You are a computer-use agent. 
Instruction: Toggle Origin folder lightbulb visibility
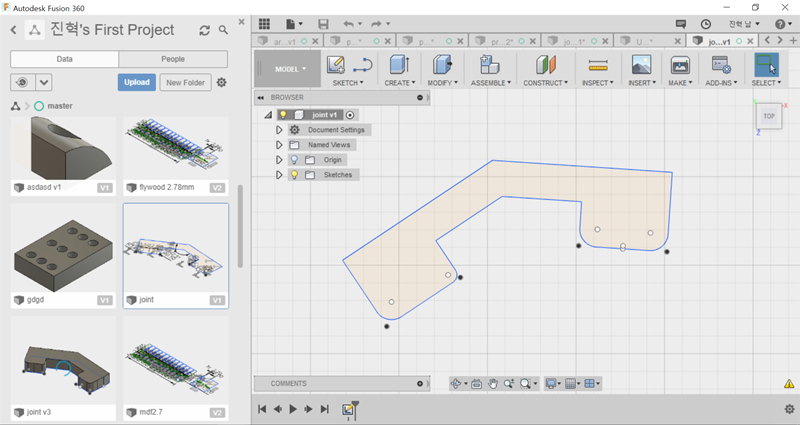pos(294,160)
